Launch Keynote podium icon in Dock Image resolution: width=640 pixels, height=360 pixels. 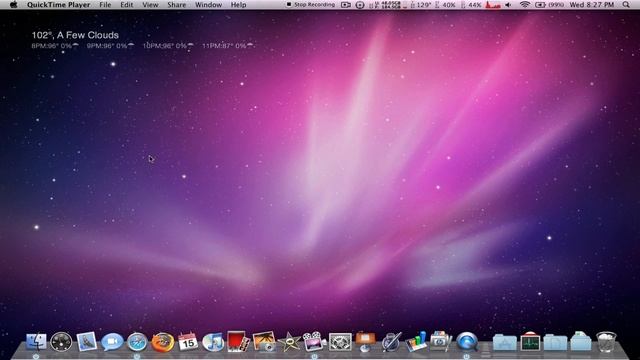pos(365,342)
